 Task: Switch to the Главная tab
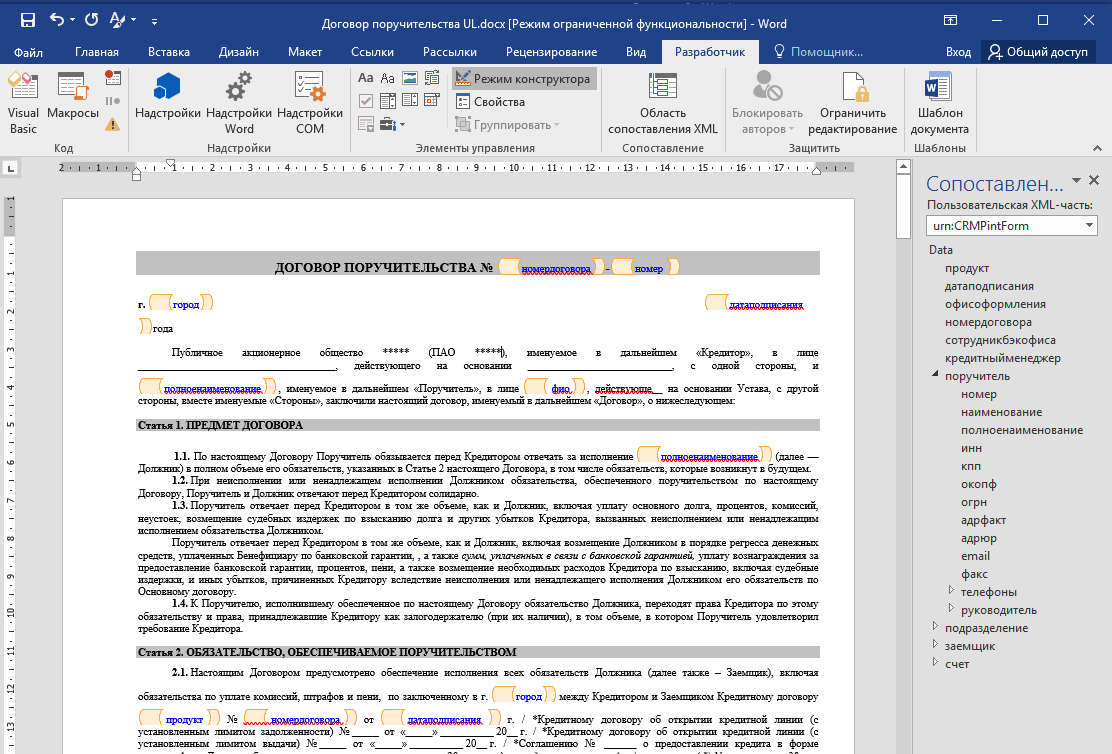coord(97,52)
